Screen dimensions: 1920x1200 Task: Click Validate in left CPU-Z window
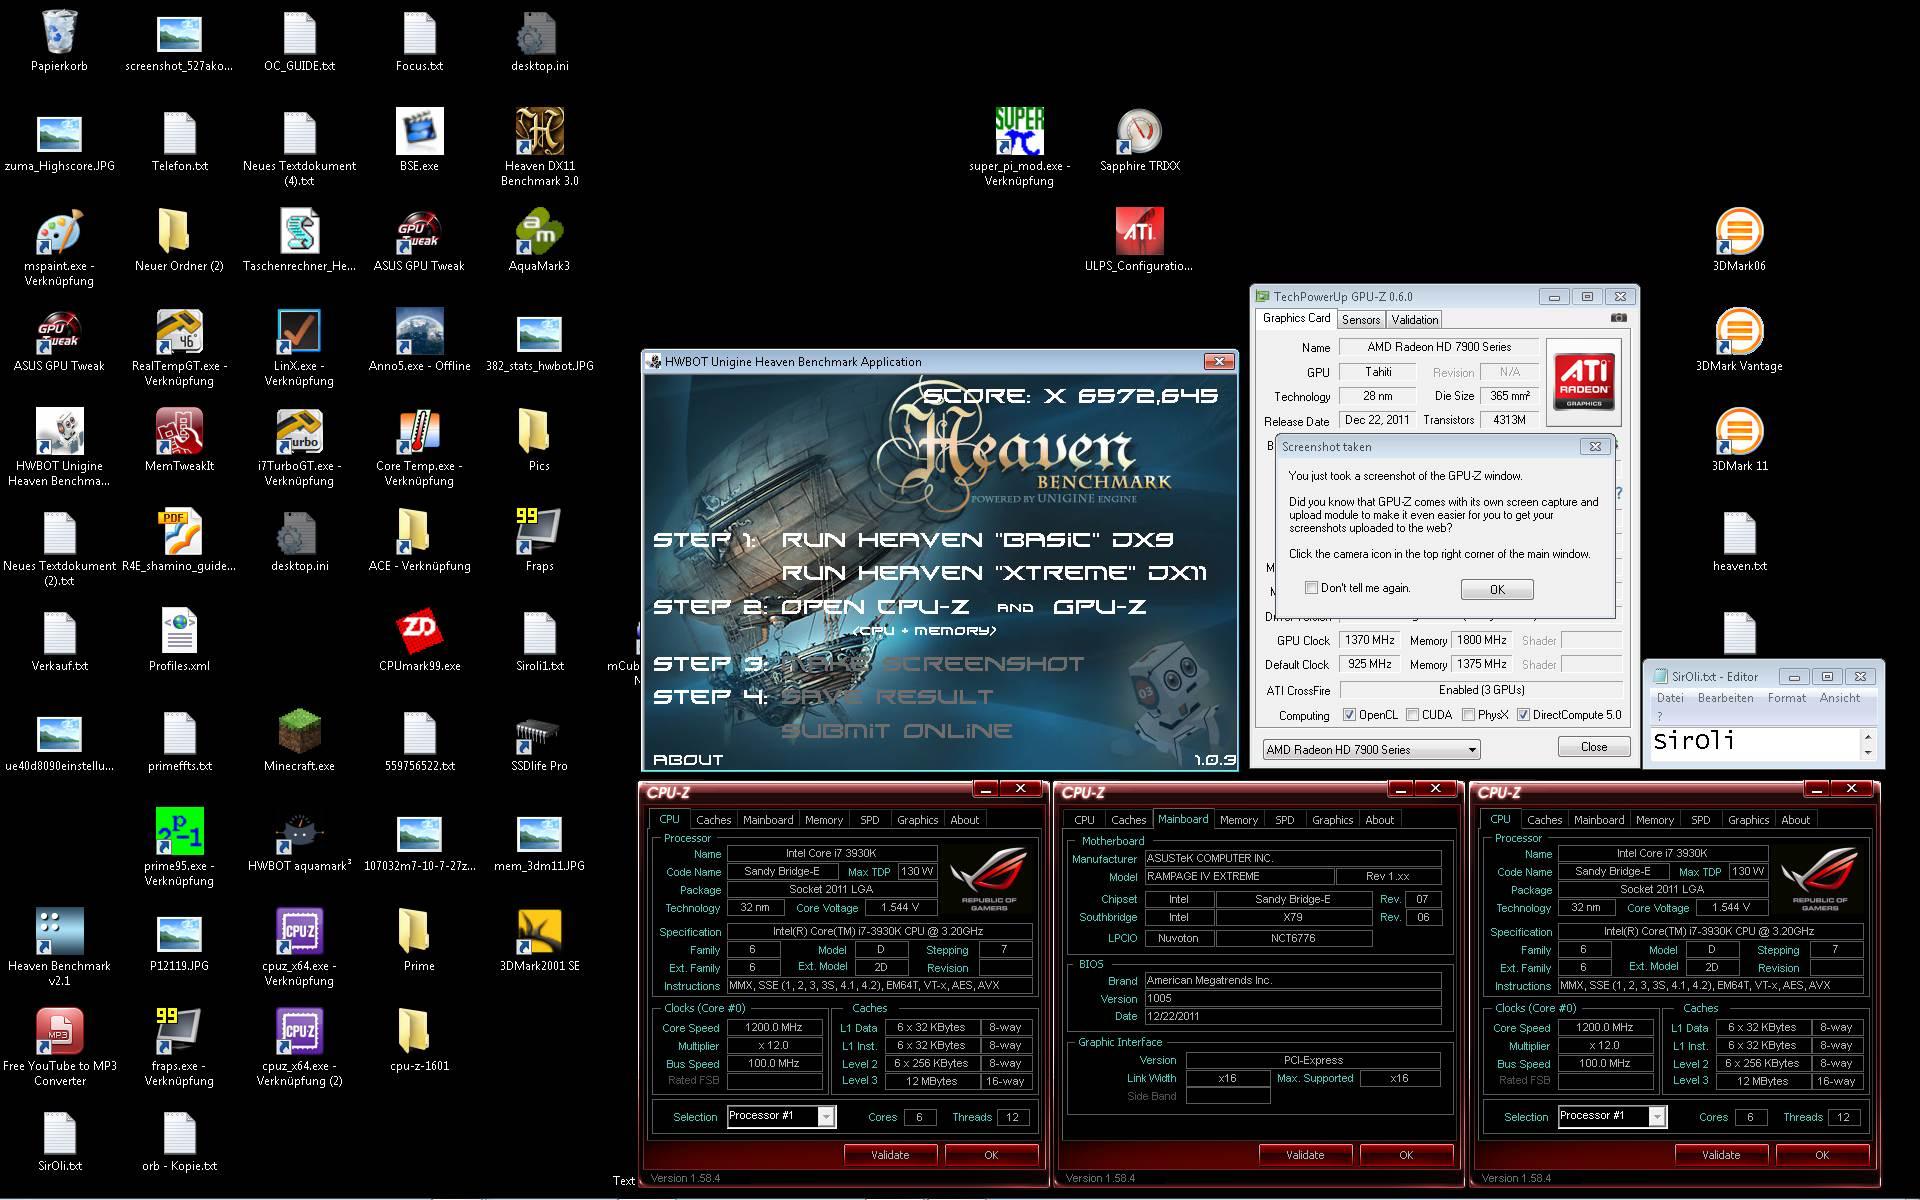(x=890, y=1155)
